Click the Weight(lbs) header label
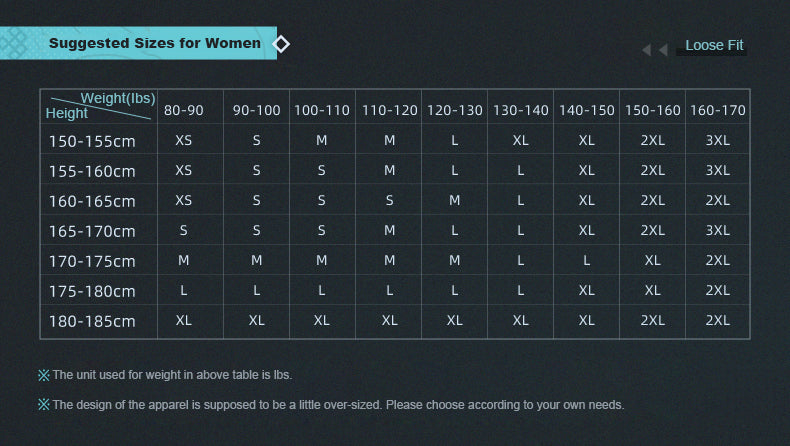 (118, 98)
